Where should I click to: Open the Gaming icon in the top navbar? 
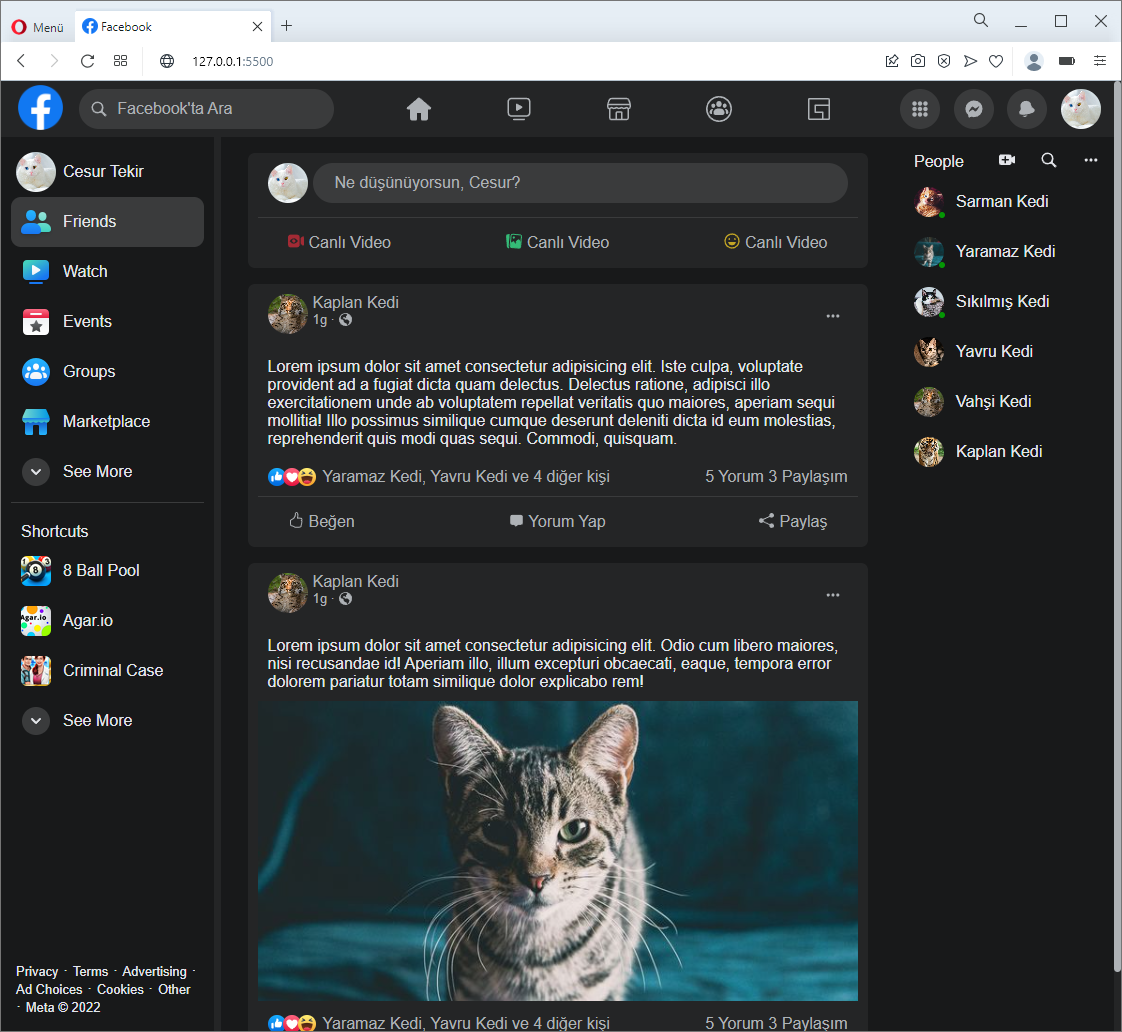click(x=818, y=108)
